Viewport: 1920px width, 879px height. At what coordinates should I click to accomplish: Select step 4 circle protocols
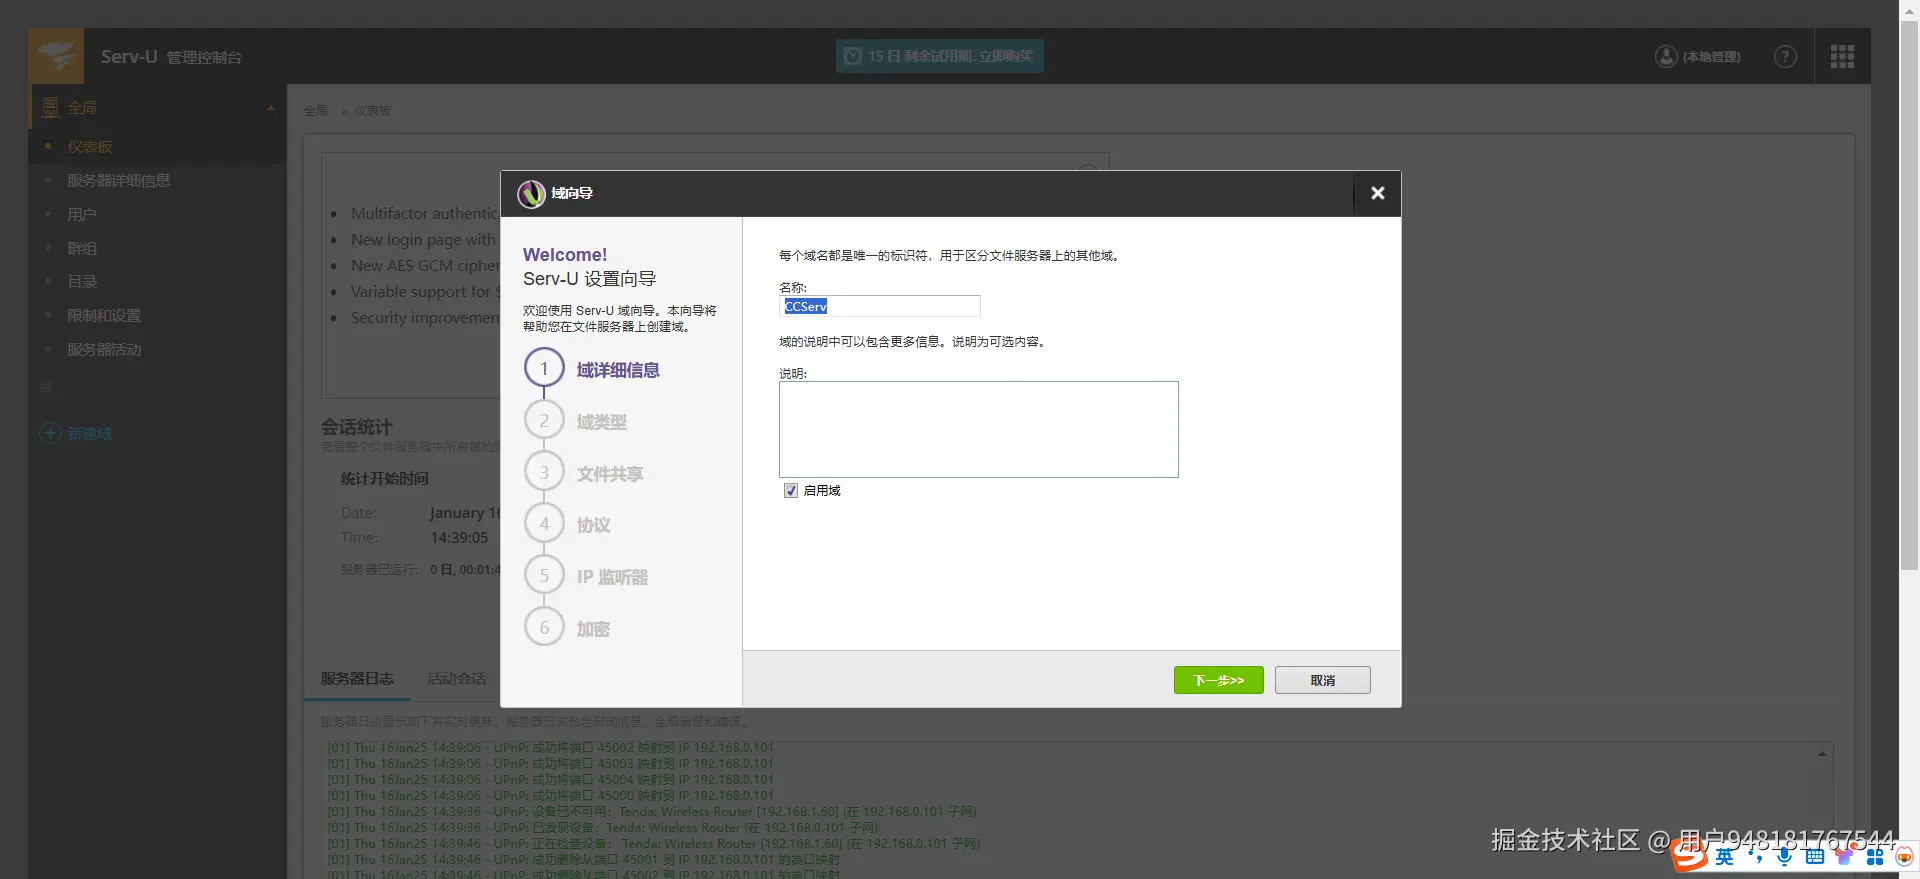pos(544,524)
